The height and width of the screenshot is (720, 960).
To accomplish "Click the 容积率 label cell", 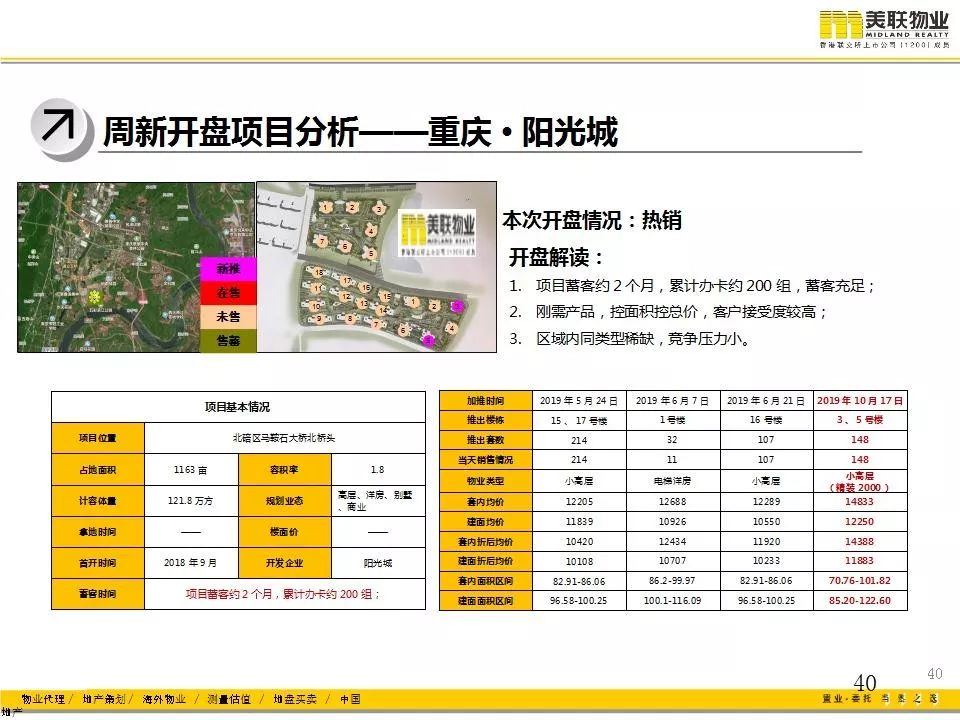I will point(285,470).
